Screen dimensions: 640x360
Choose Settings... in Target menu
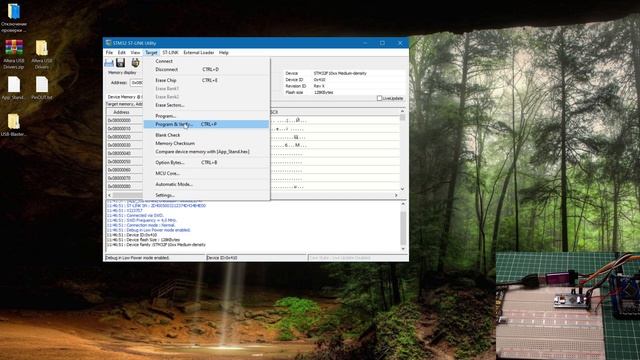pyautogui.click(x=206, y=195)
